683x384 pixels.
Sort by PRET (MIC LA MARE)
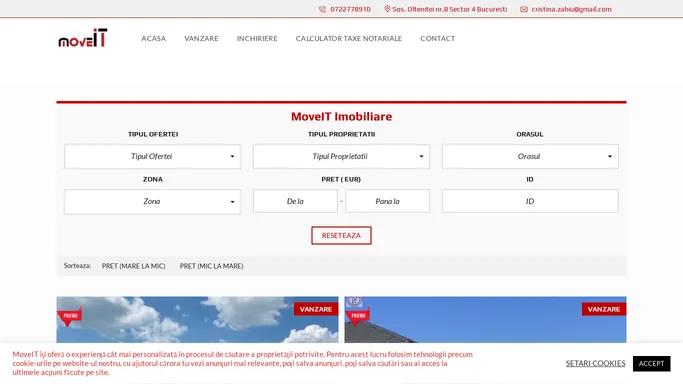(212, 266)
